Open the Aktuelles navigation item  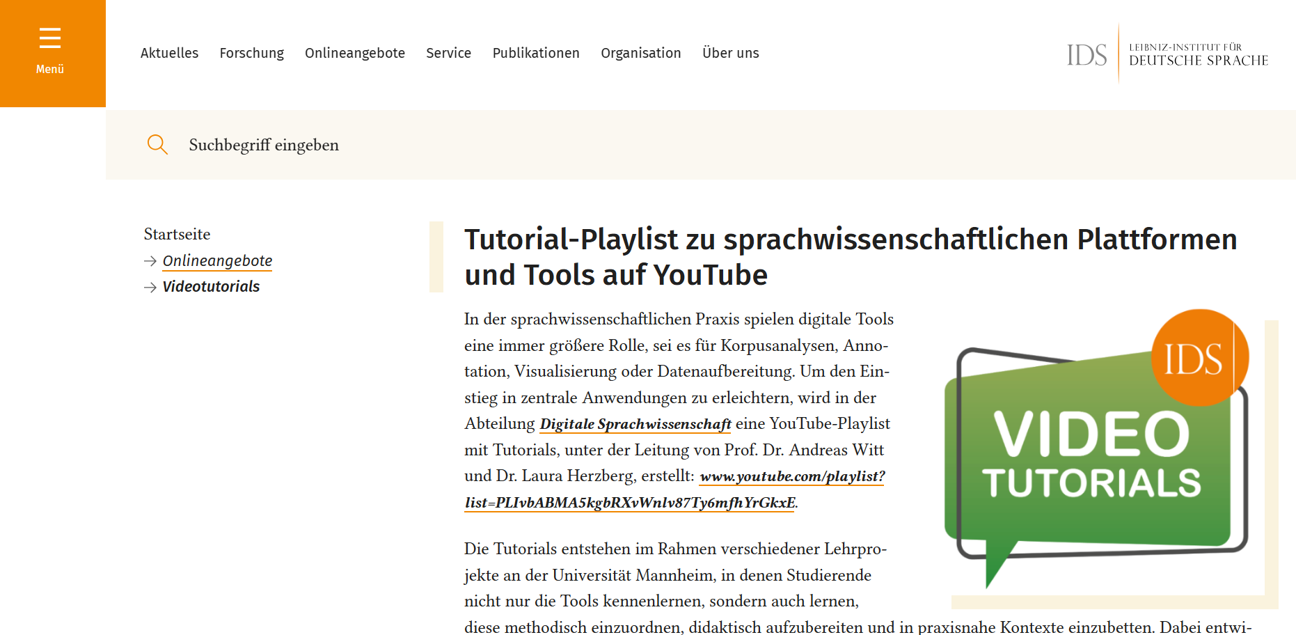point(169,53)
